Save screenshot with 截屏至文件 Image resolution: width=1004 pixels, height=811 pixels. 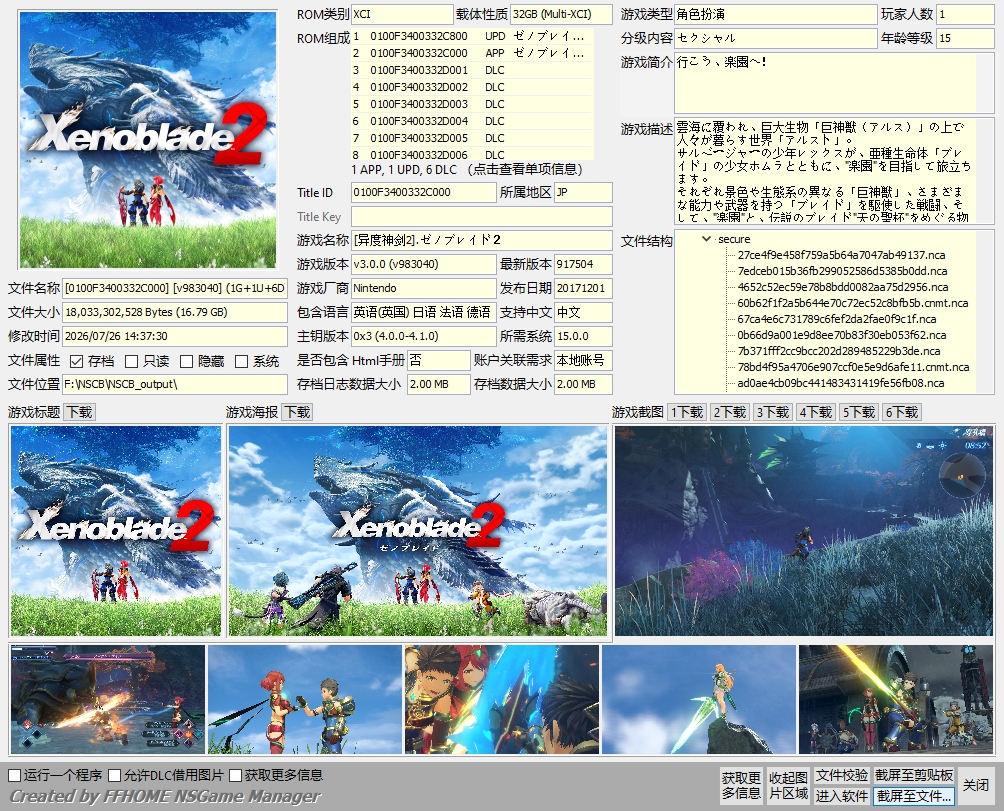pos(914,796)
